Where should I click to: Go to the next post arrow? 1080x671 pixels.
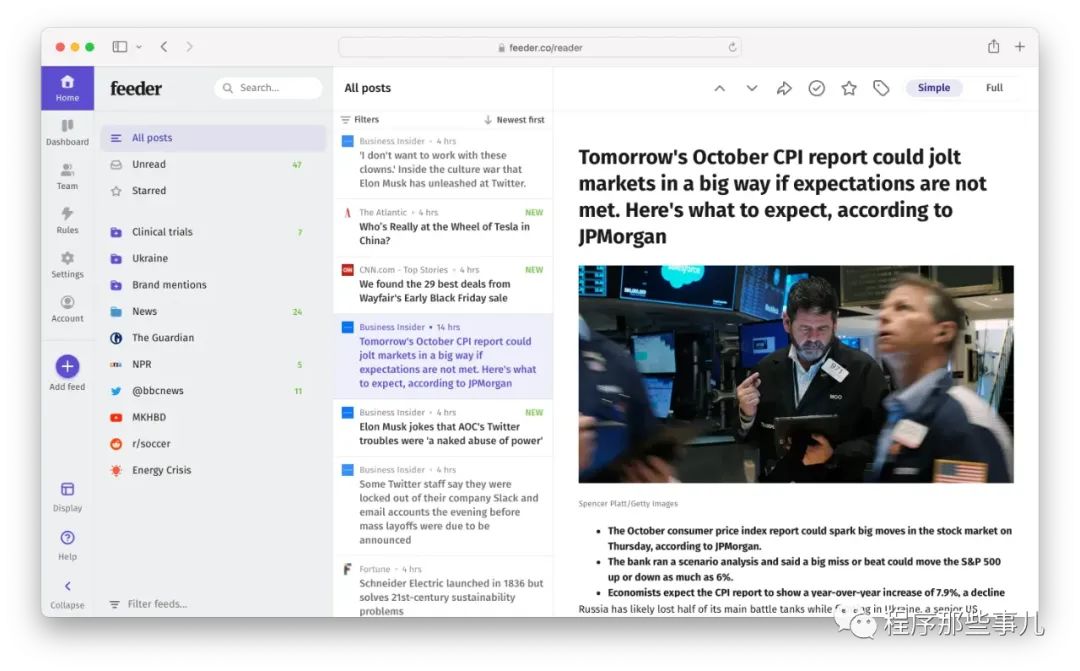point(751,88)
